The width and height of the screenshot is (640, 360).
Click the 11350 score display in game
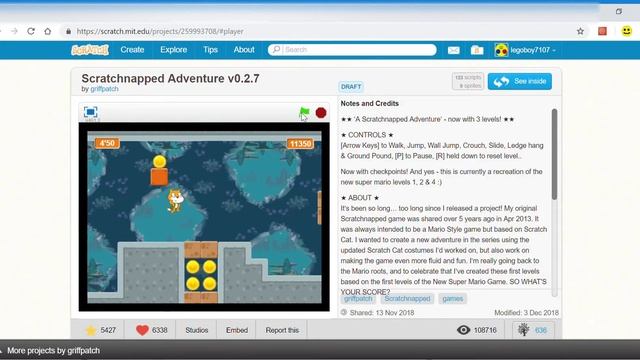click(x=300, y=144)
